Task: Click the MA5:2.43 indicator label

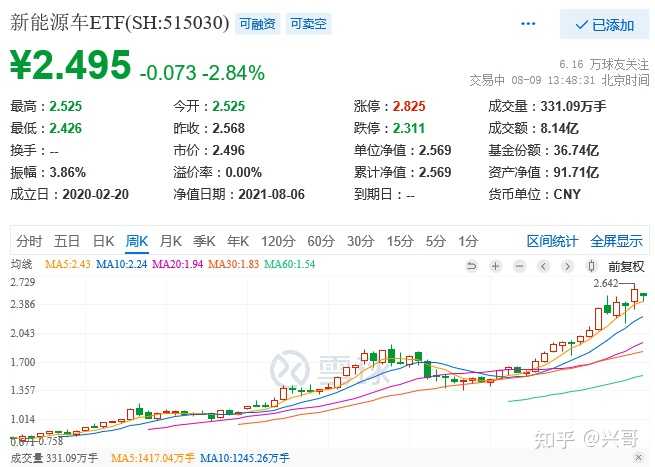Action: coord(68,264)
